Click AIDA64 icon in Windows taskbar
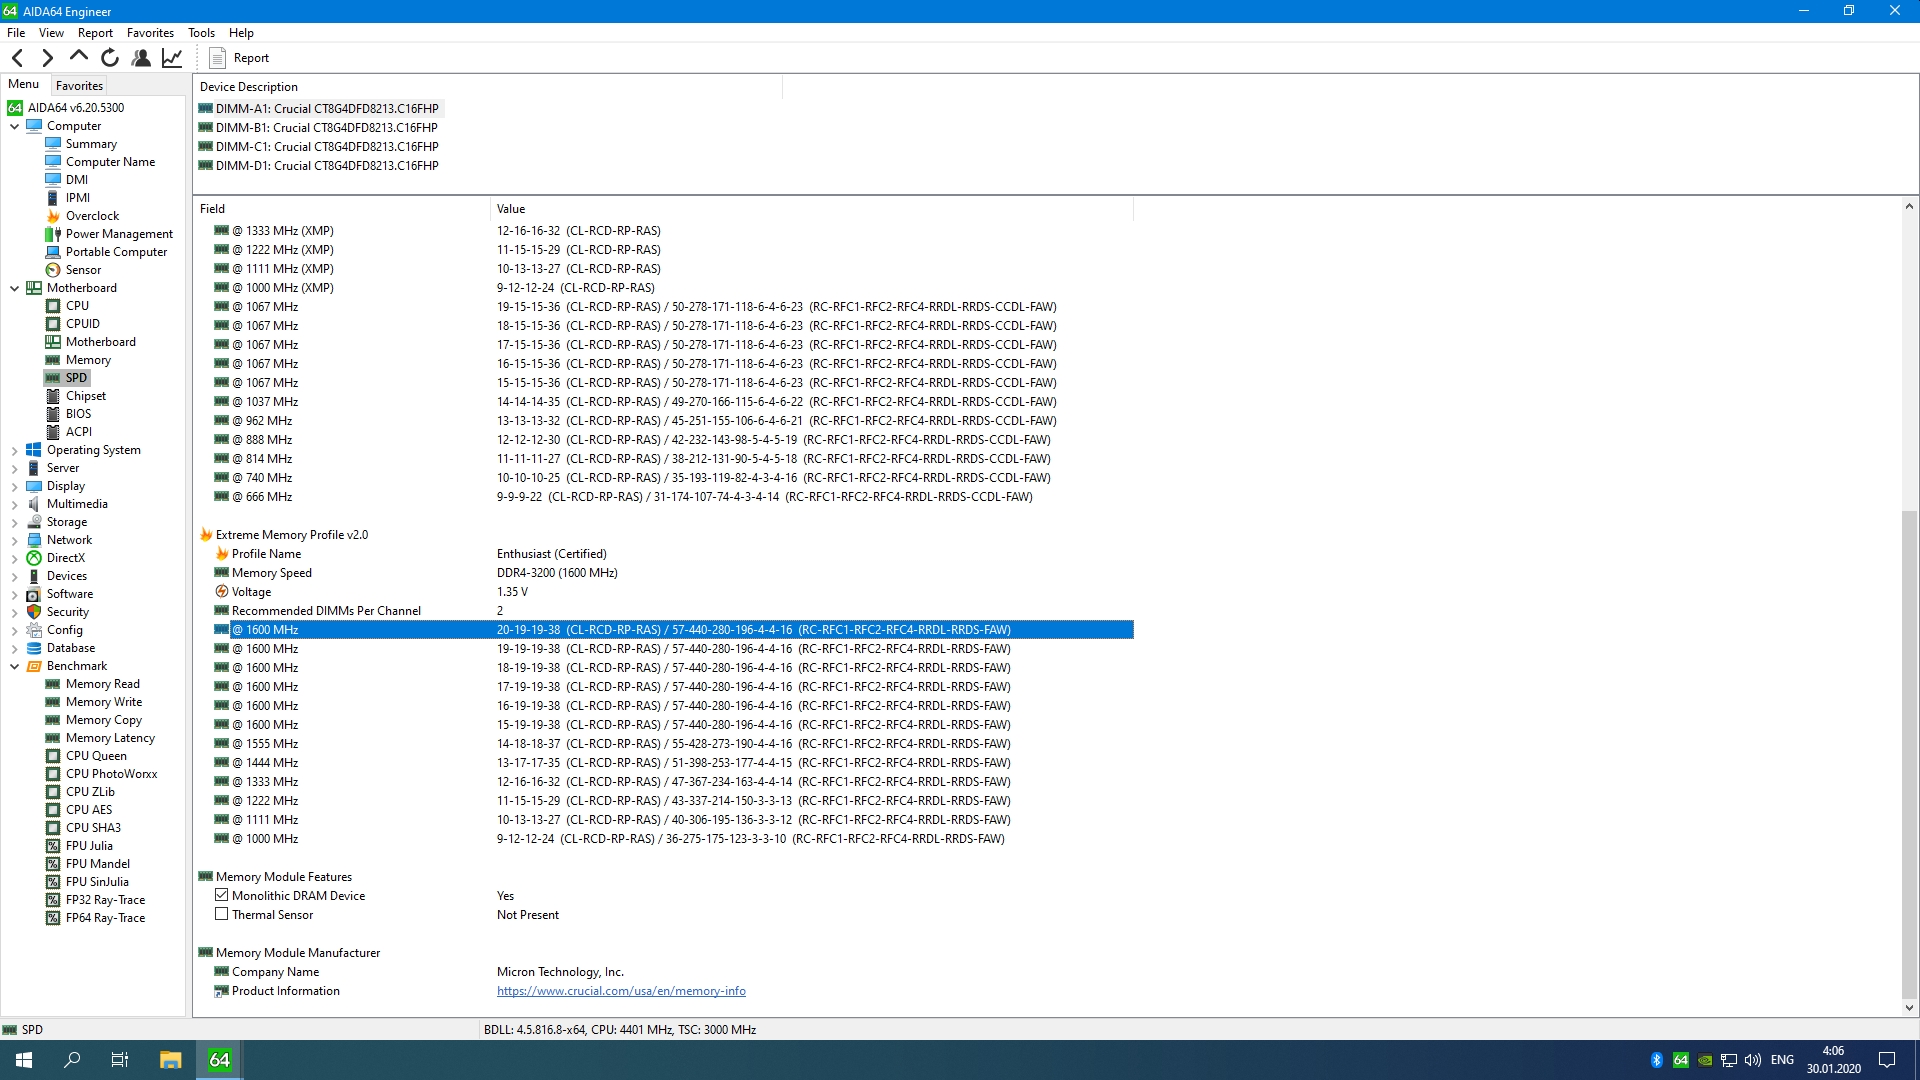The height and width of the screenshot is (1080, 1920). 219,1060
